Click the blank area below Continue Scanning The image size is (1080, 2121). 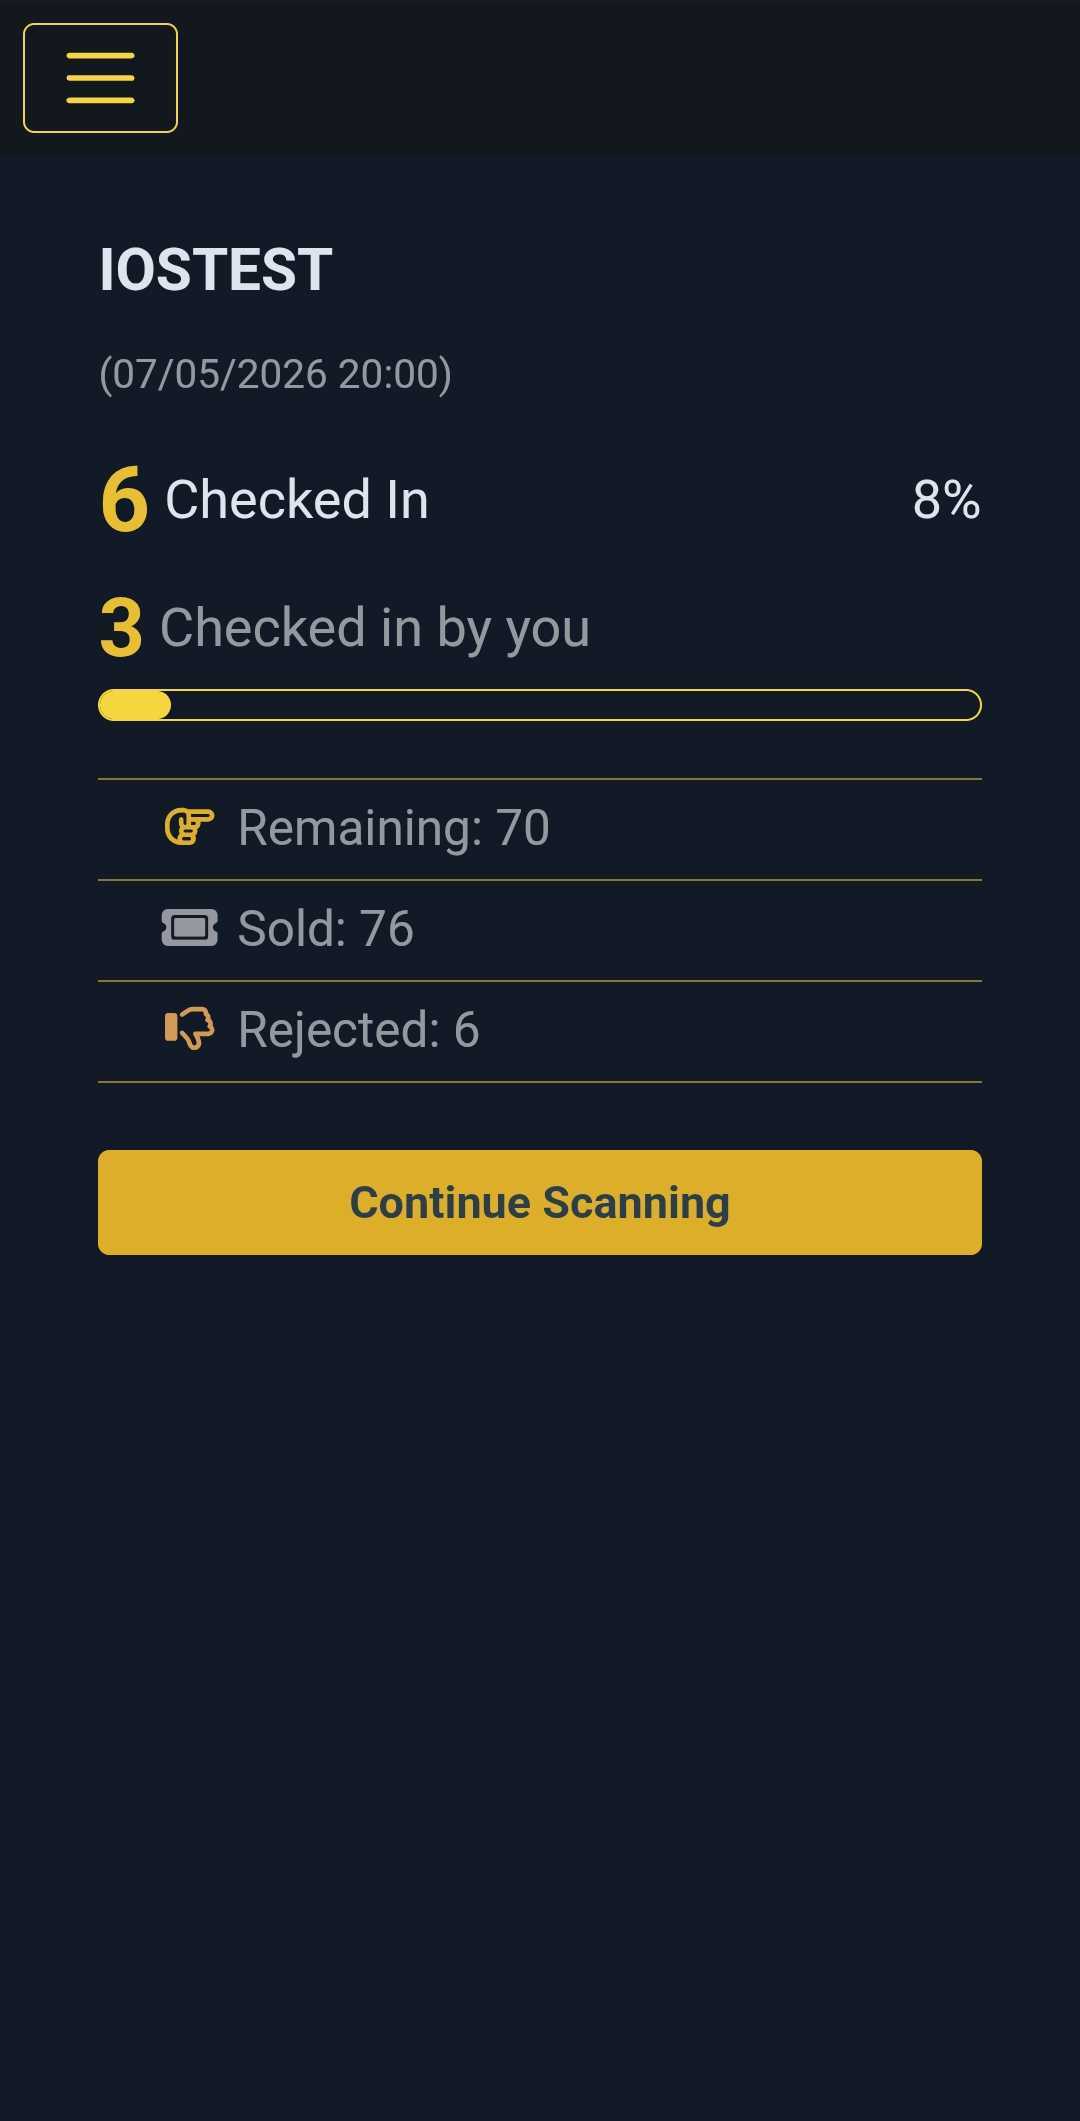(540, 1650)
